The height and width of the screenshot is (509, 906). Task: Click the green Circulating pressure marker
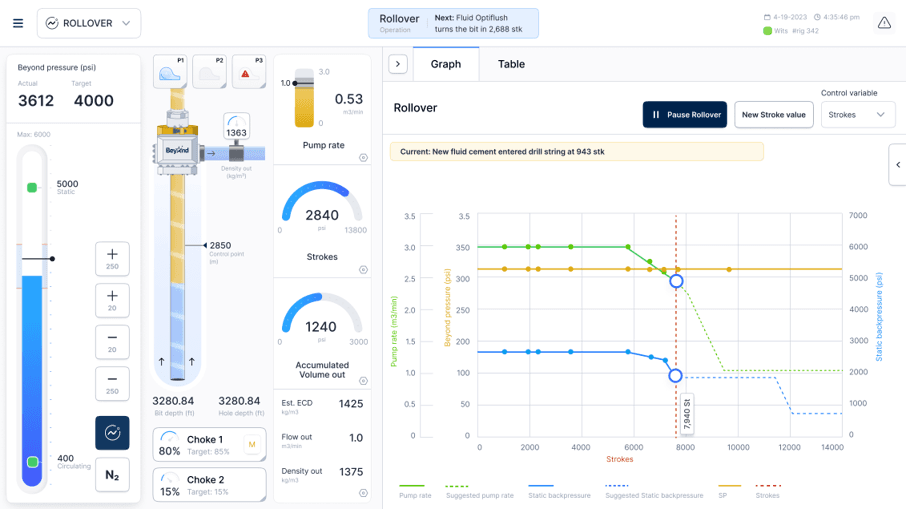pos(33,462)
